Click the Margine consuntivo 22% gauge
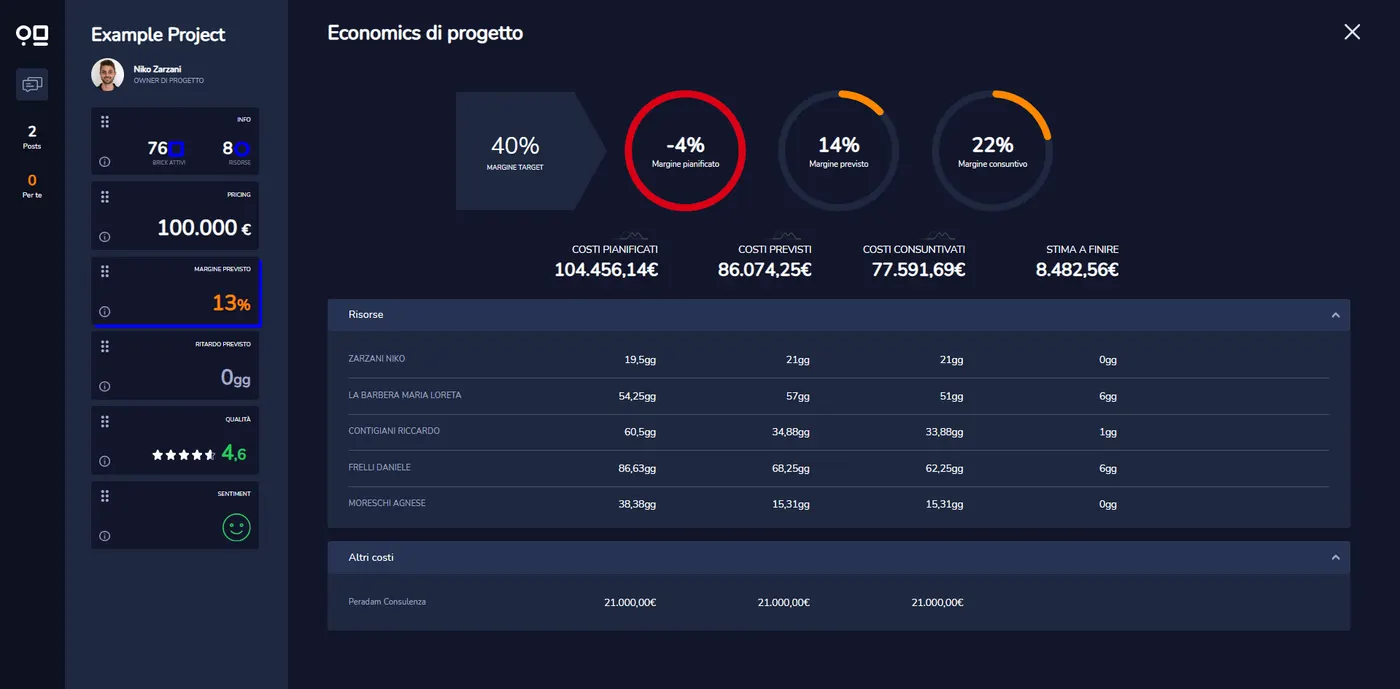The height and width of the screenshot is (689, 1400). pyautogui.click(x=992, y=151)
